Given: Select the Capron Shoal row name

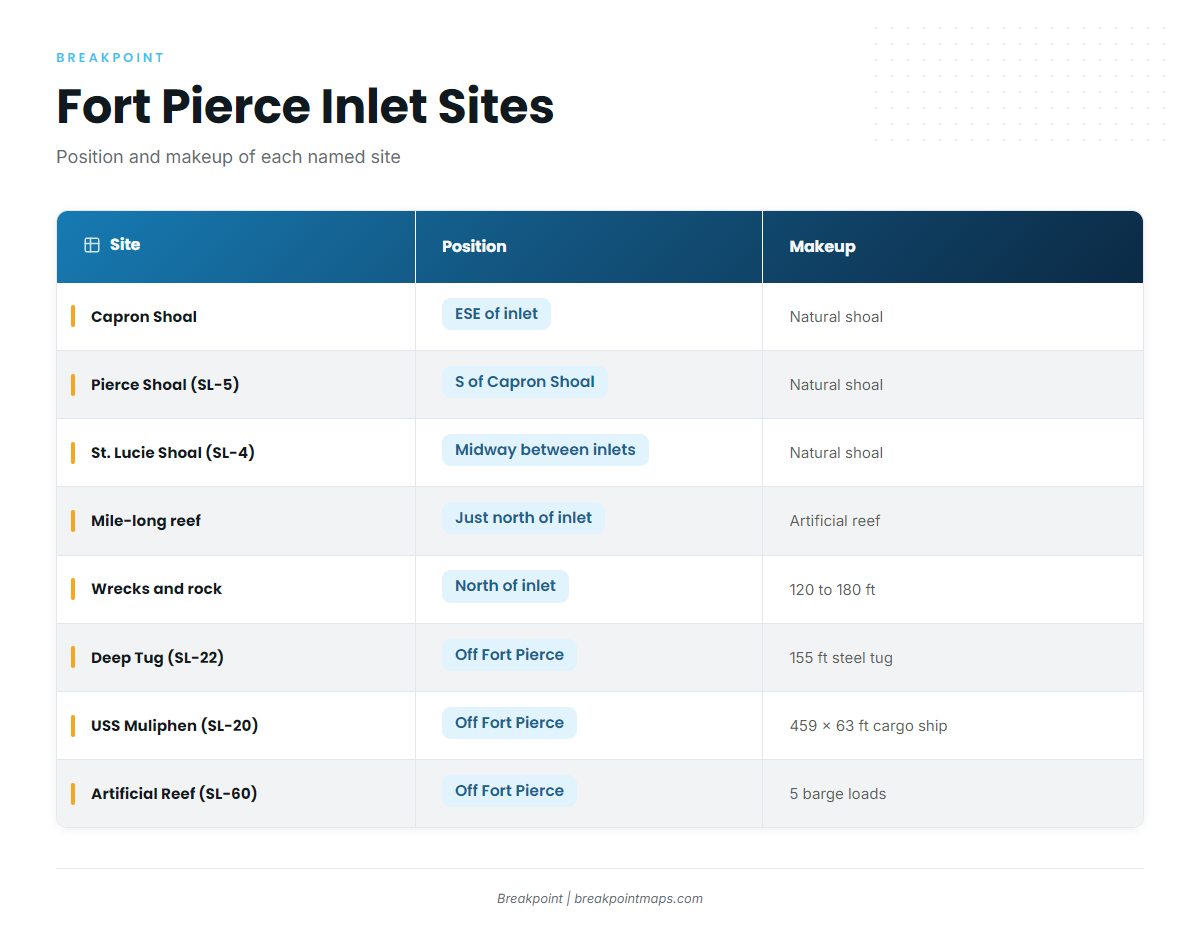Looking at the screenshot, I should (x=144, y=317).
